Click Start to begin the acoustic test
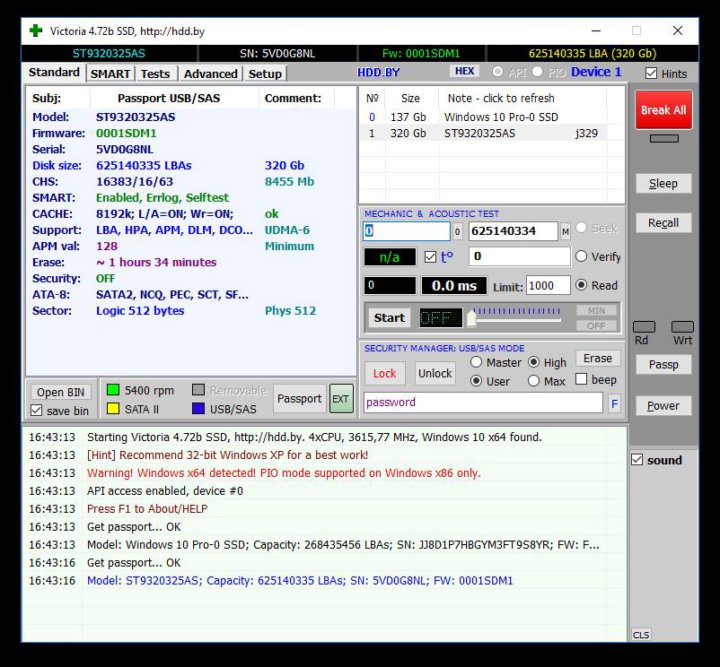Image resolution: width=720 pixels, height=667 pixels. pyautogui.click(x=389, y=318)
